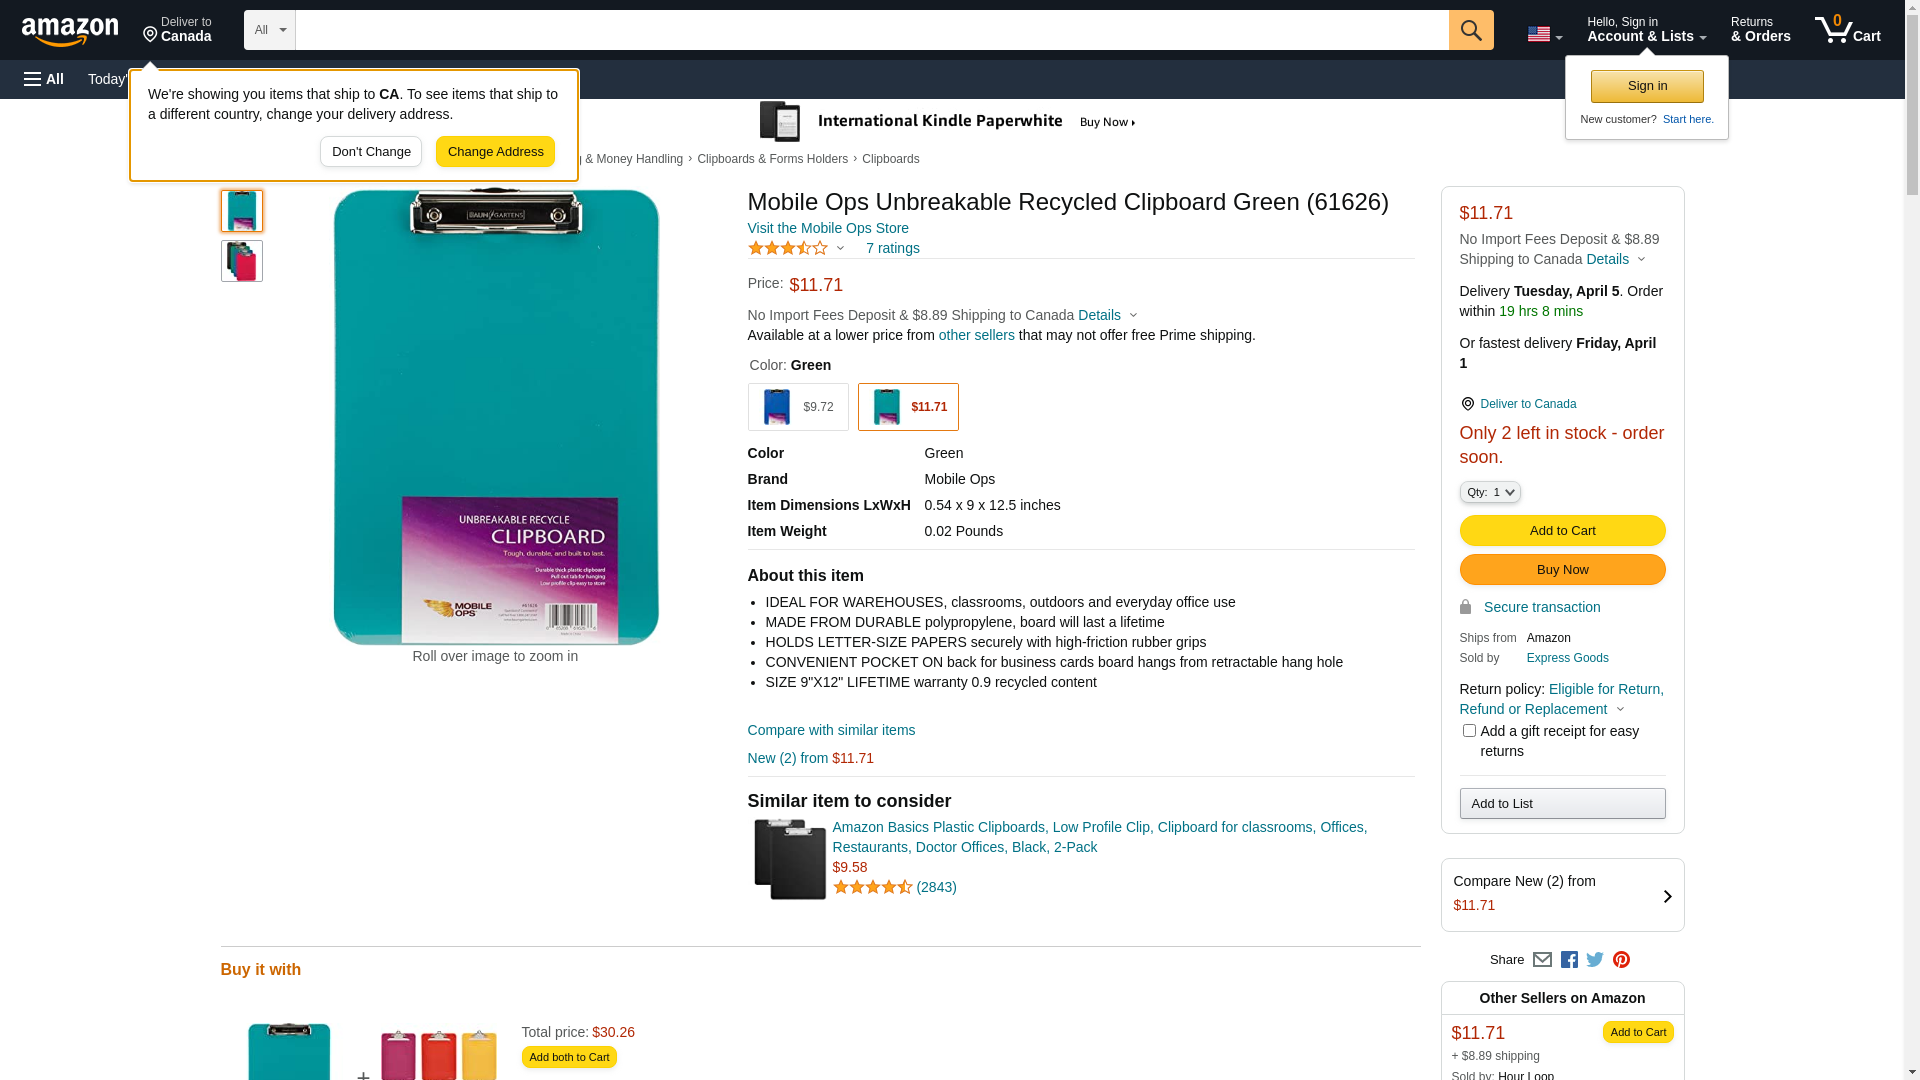Share the product on Pinterest

1621,960
